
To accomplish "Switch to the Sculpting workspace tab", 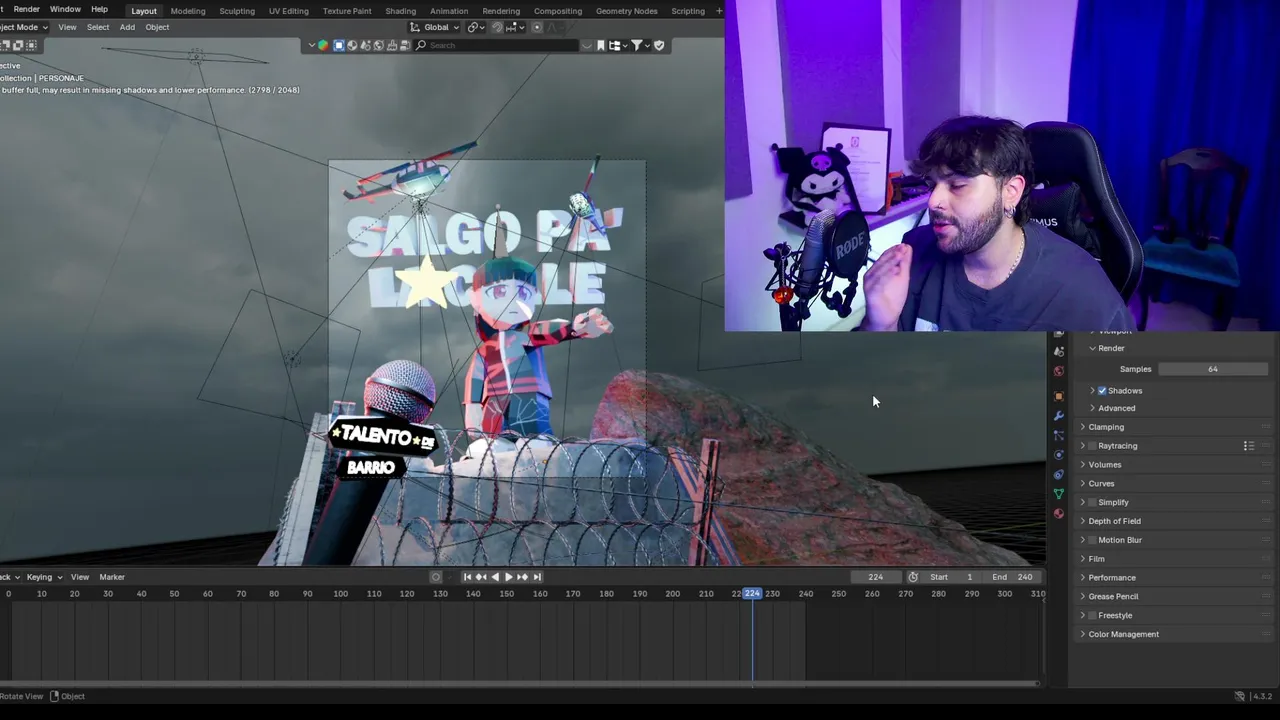I will [237, 11].
